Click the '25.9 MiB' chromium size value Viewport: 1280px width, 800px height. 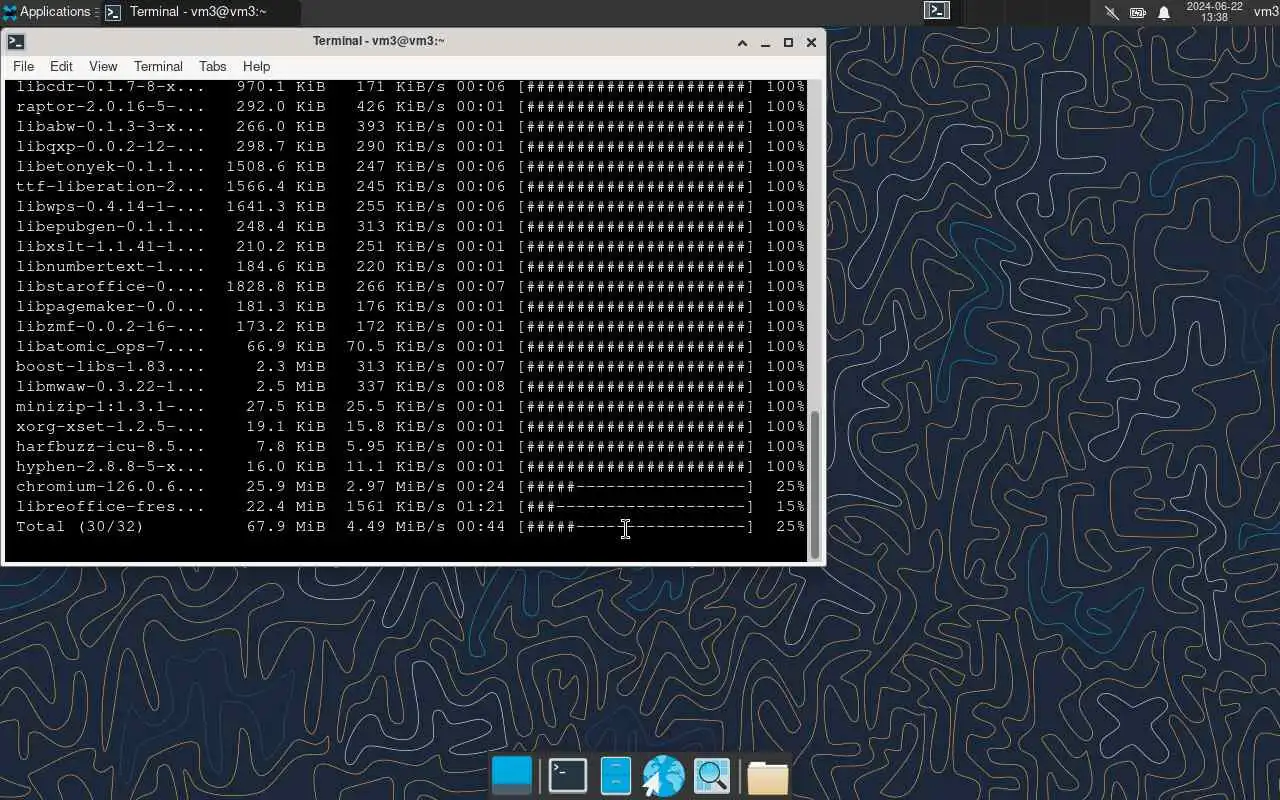286,486
